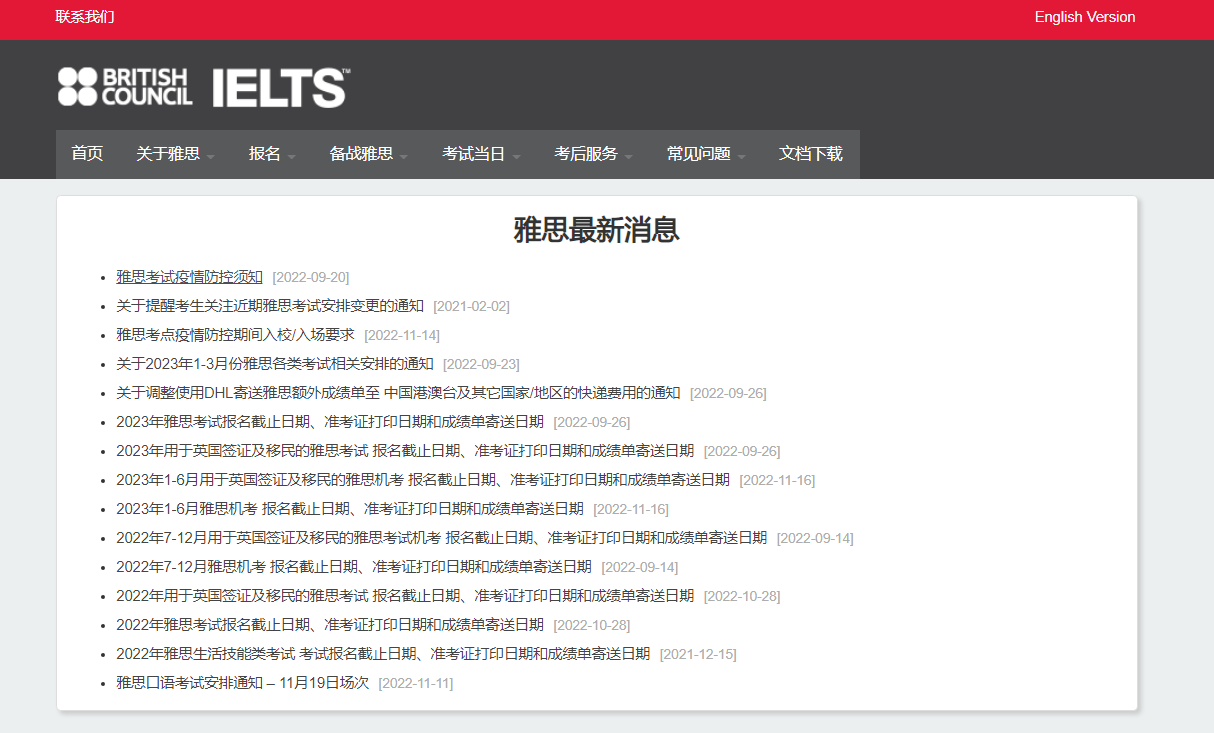Click the date [2022-11-14]

pos(402,335)
